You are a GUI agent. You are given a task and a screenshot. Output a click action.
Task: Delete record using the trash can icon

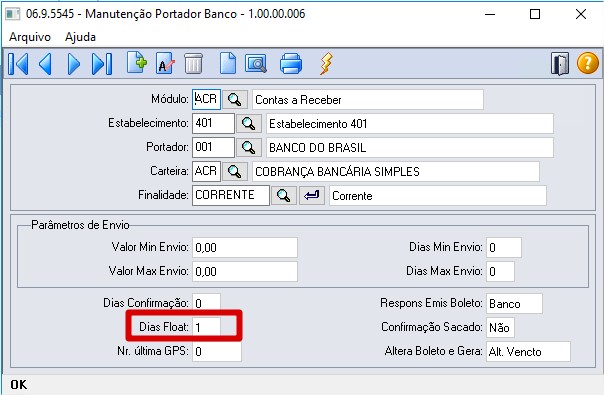193,64
